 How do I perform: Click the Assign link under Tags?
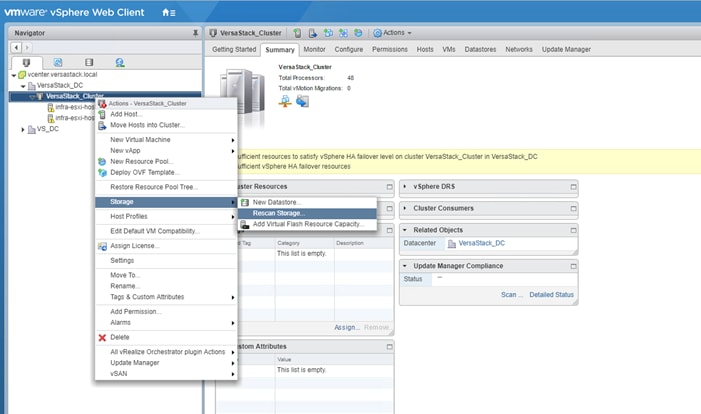click(x=346, y=328)
